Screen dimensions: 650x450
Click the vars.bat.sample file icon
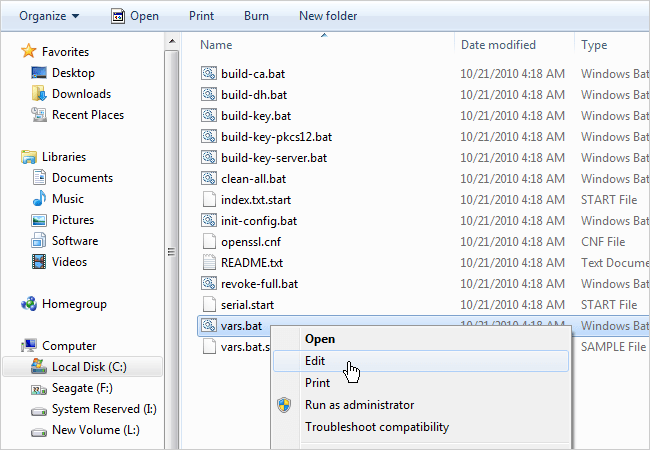(209, 346)
